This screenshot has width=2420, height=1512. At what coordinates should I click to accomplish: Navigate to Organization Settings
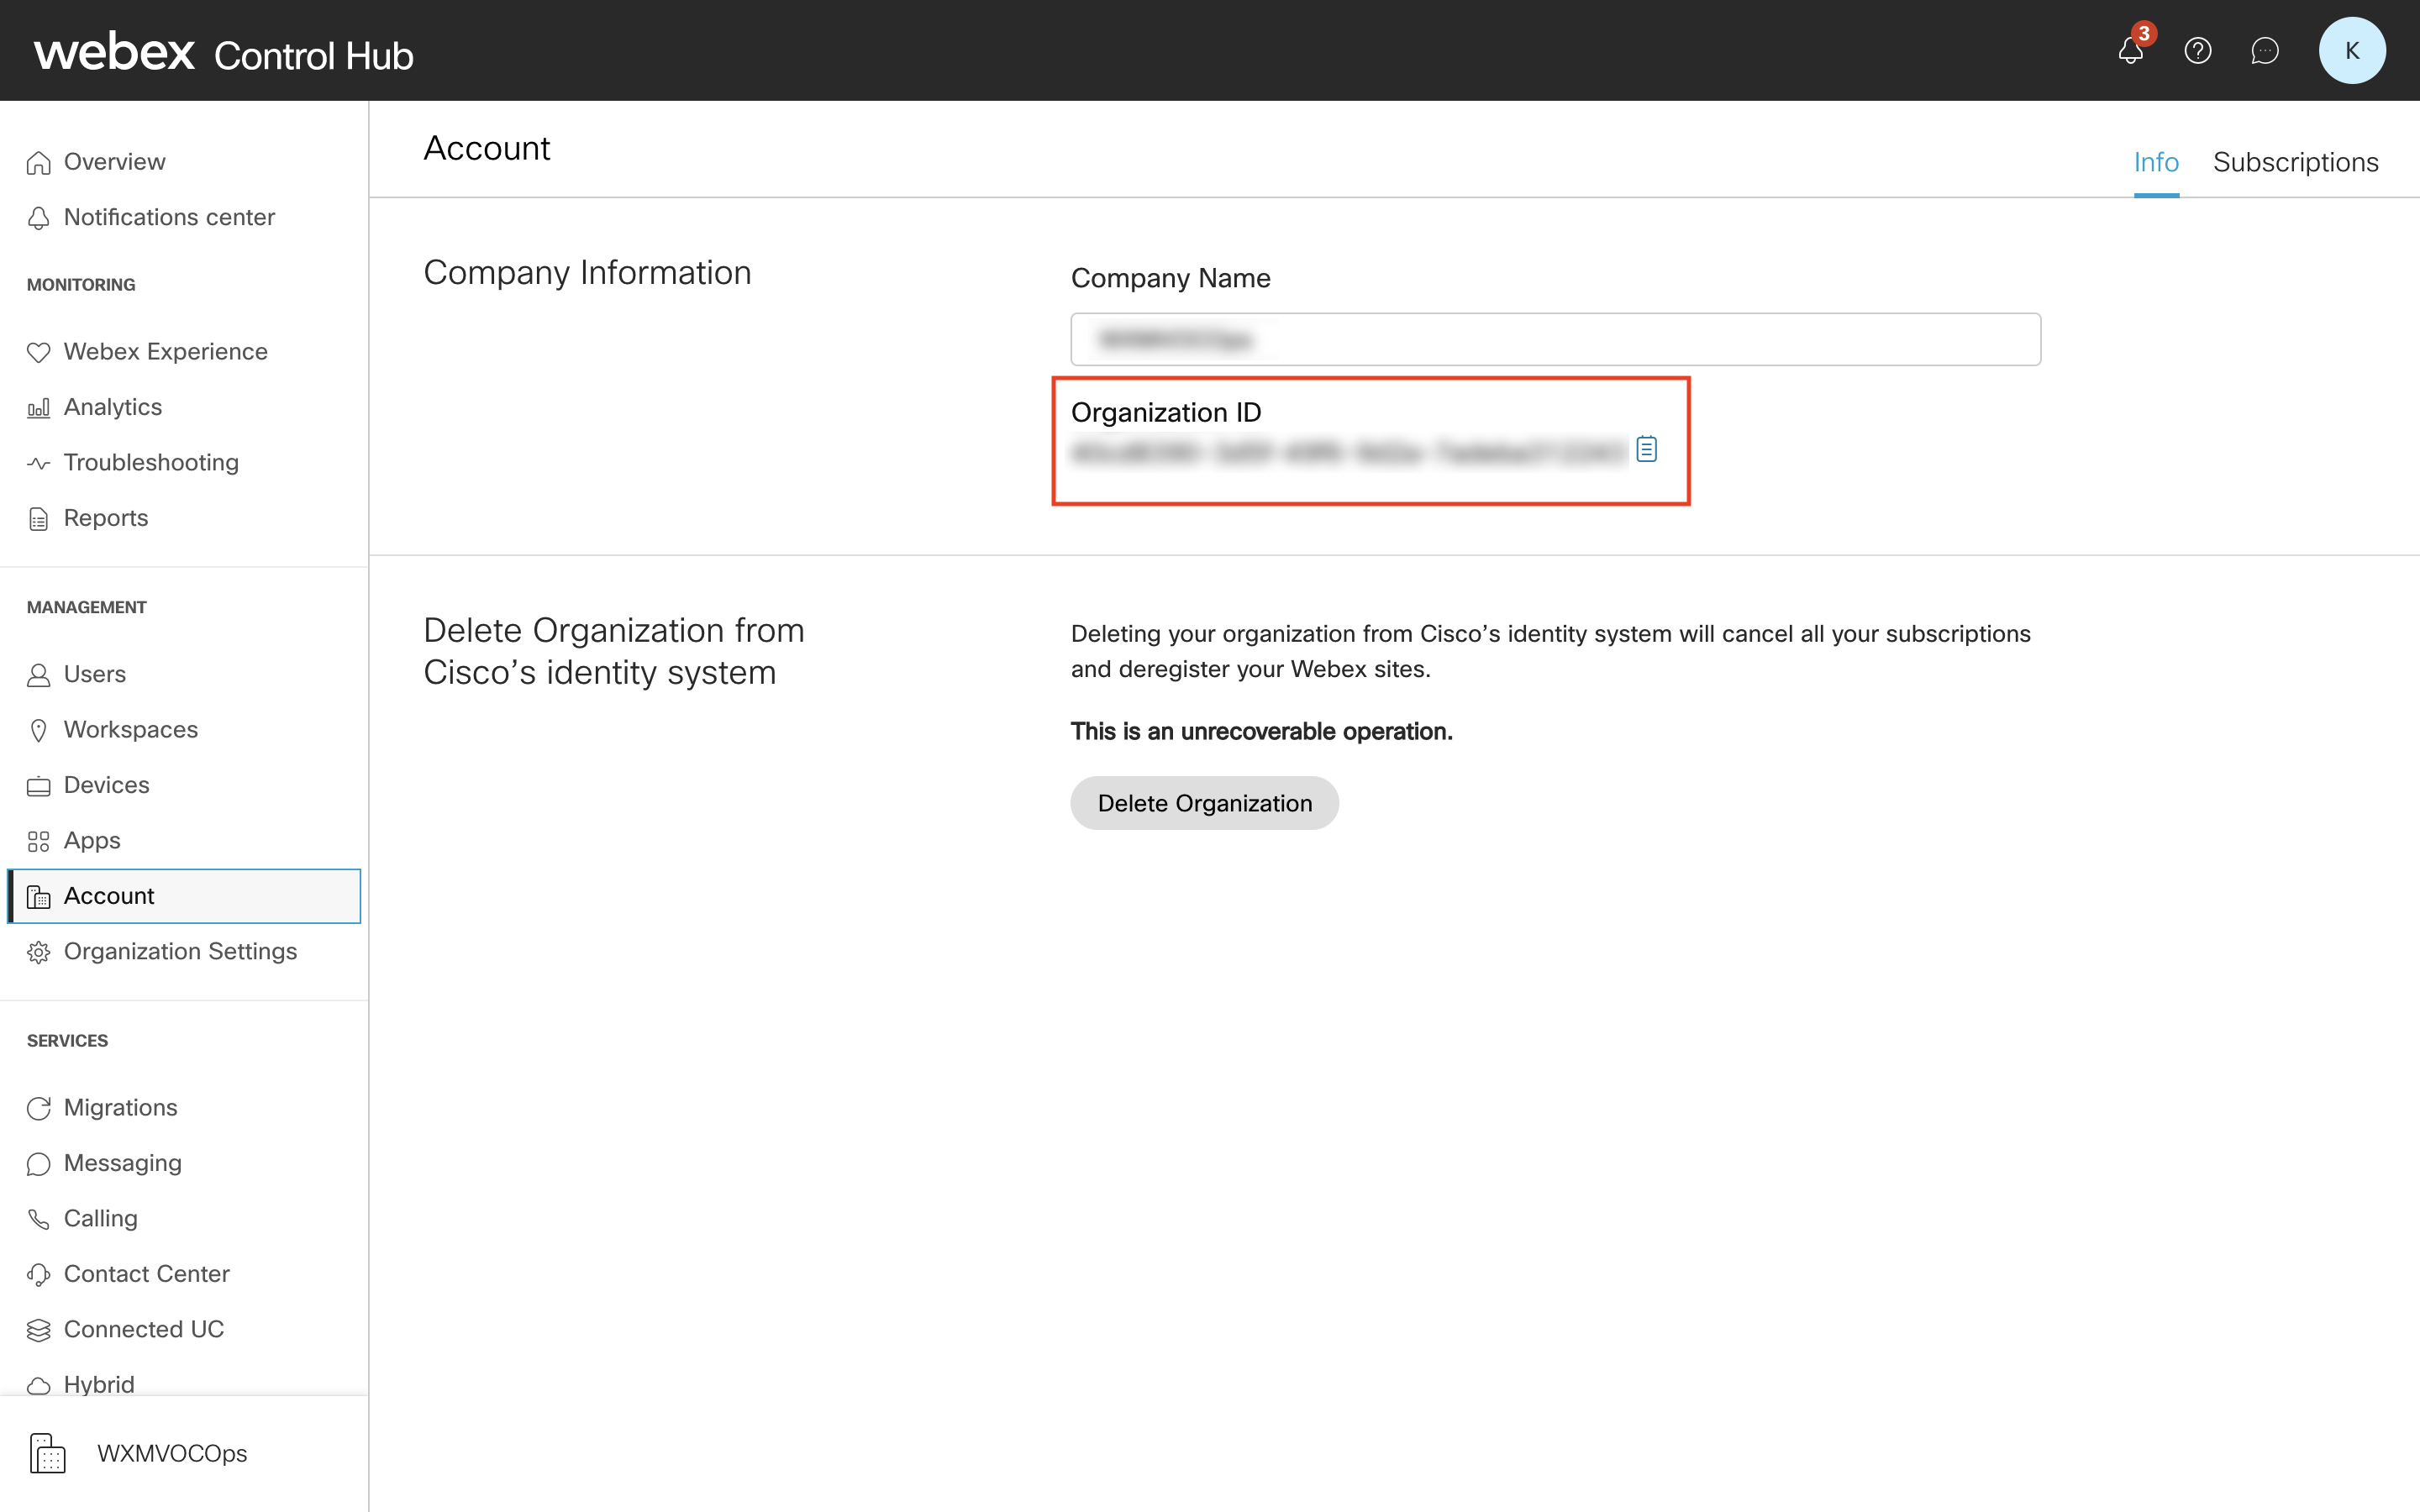coord(180,951)
